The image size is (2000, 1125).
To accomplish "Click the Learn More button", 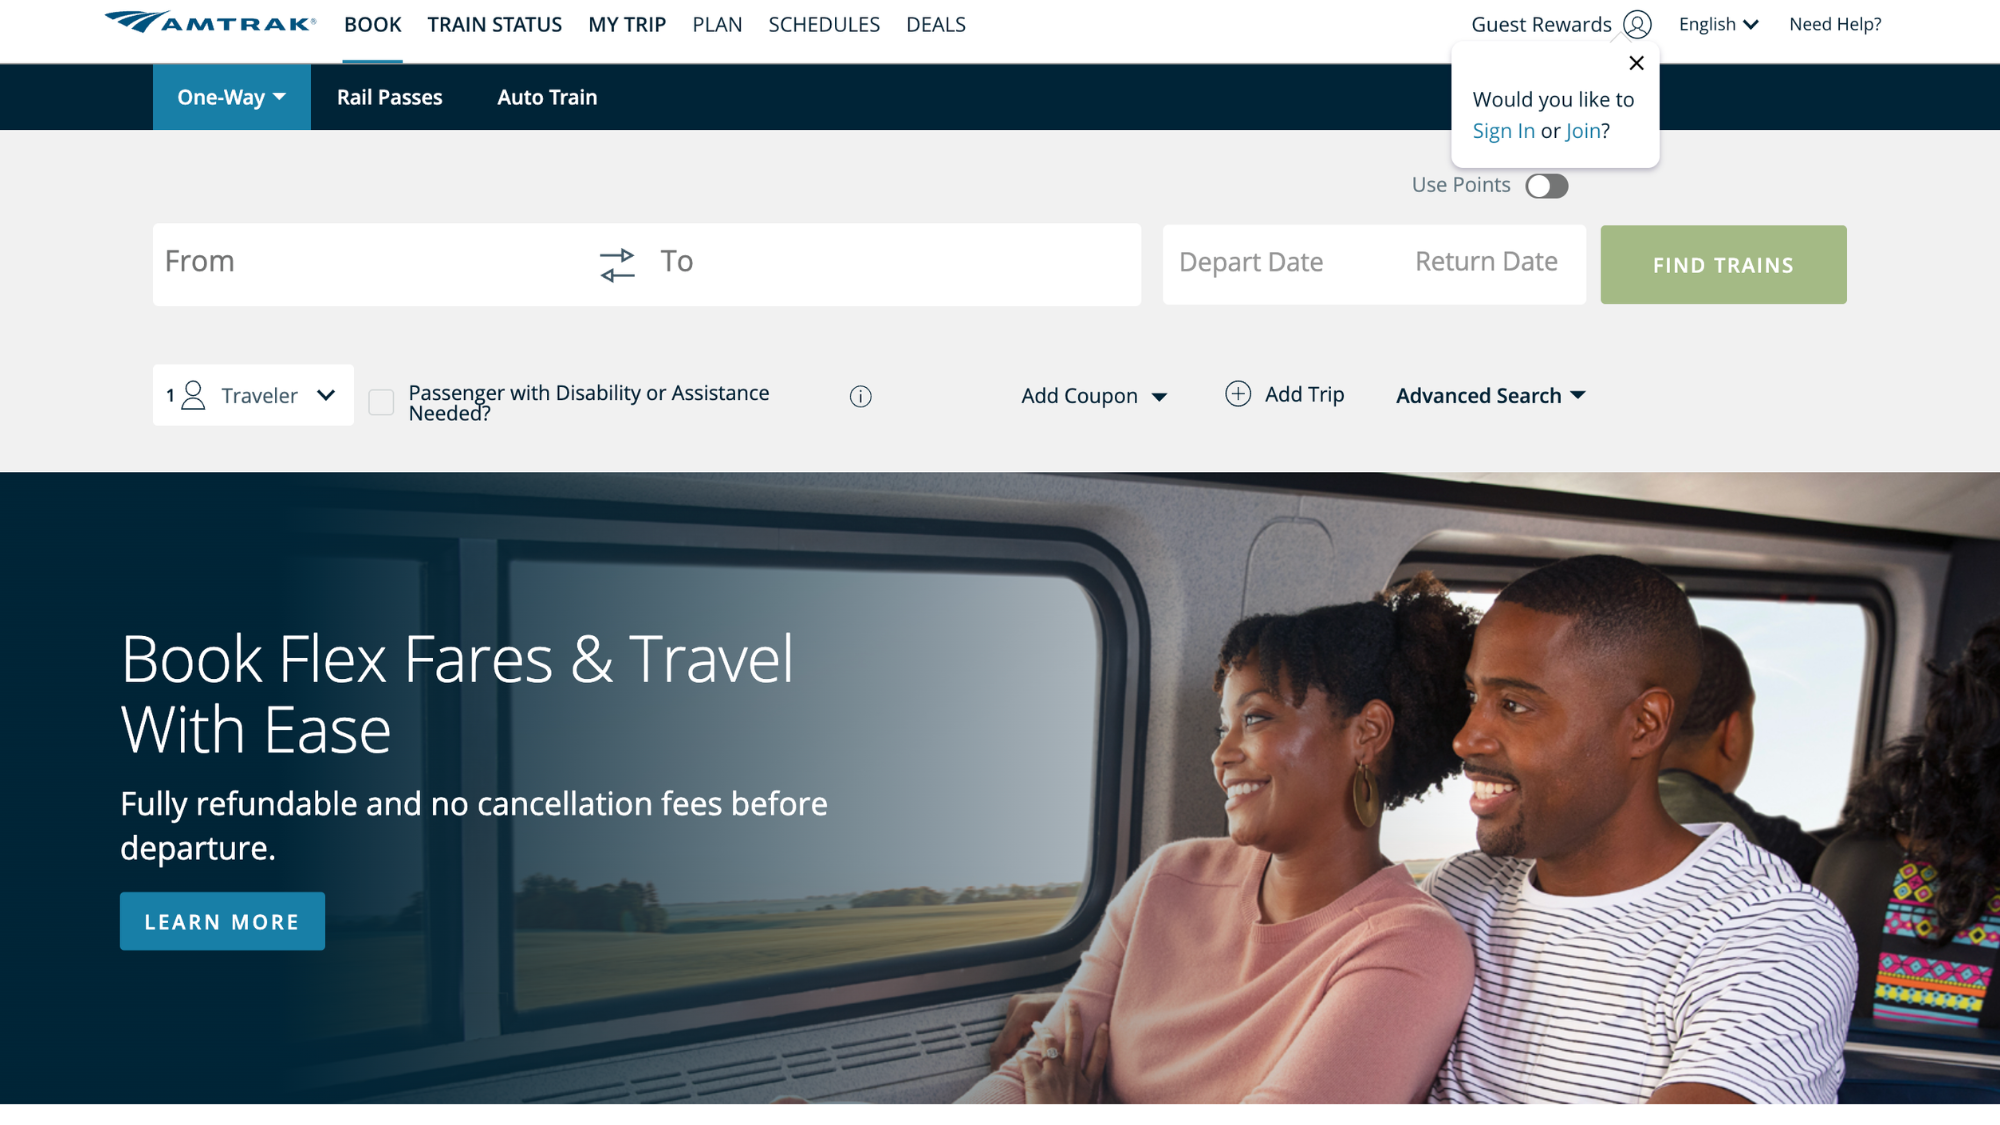I will 222,921.
